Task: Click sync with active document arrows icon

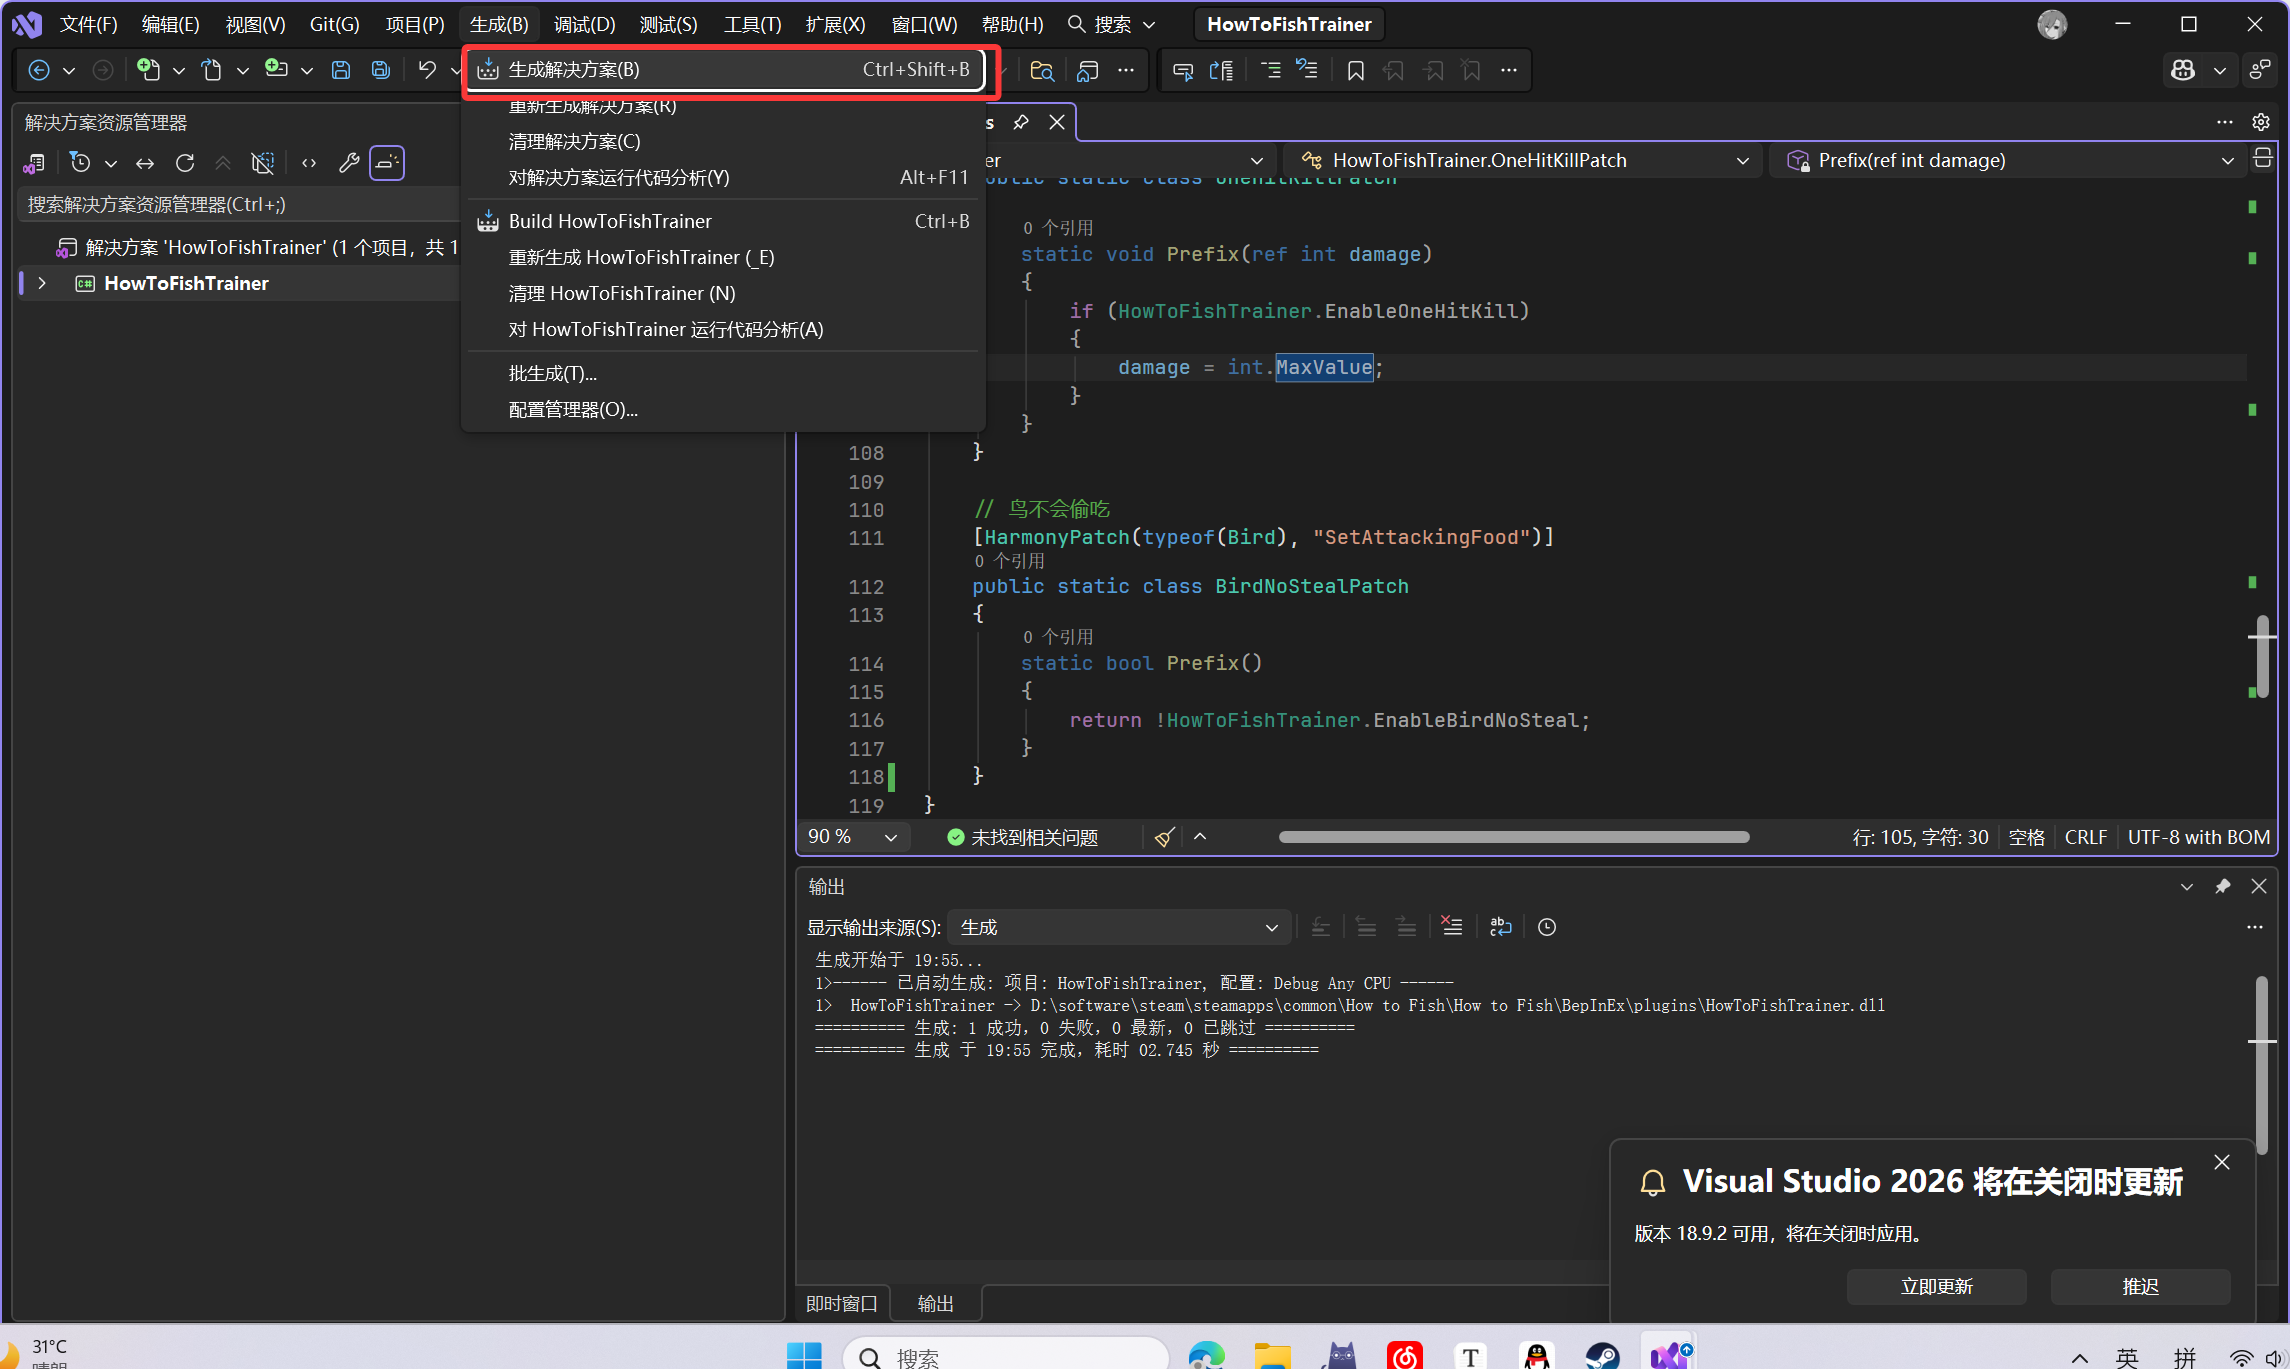Action: coord(145,163)
